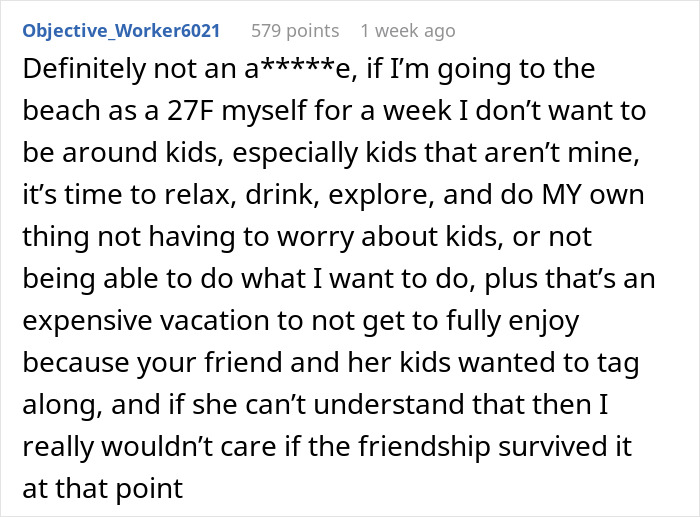Click the word 'beach' in the comment

click(61, 111)
